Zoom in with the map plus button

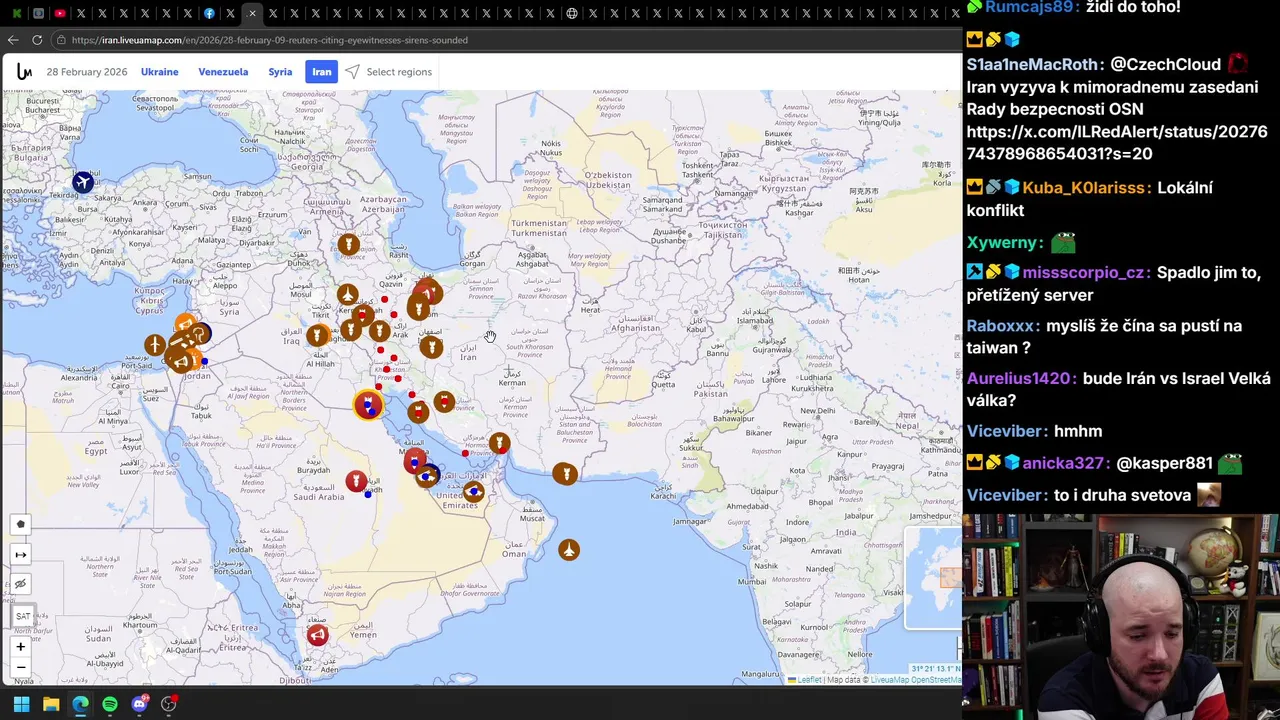click(x=20, y=647)
